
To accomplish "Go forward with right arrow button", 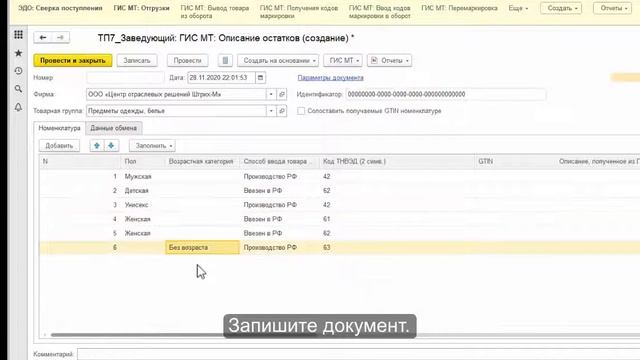I will tap(60, 38).
